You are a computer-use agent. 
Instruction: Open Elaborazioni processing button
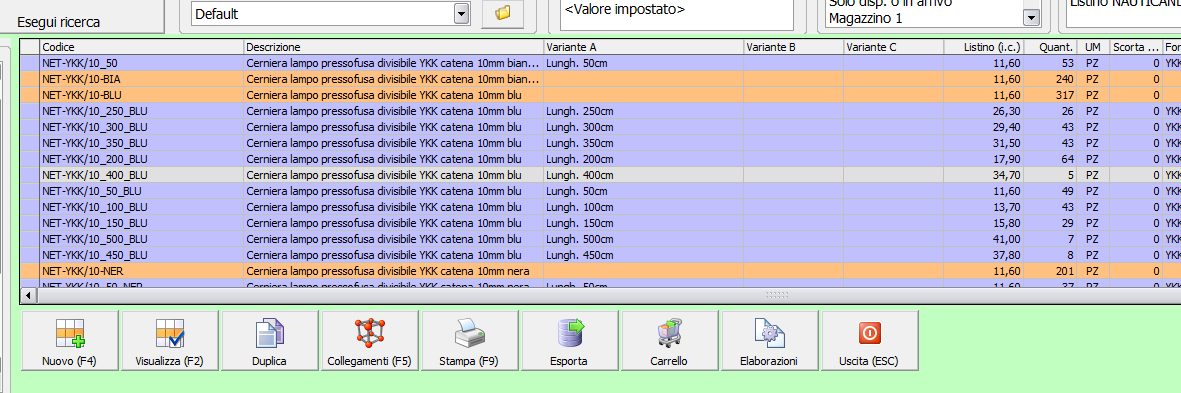(769, 341)
